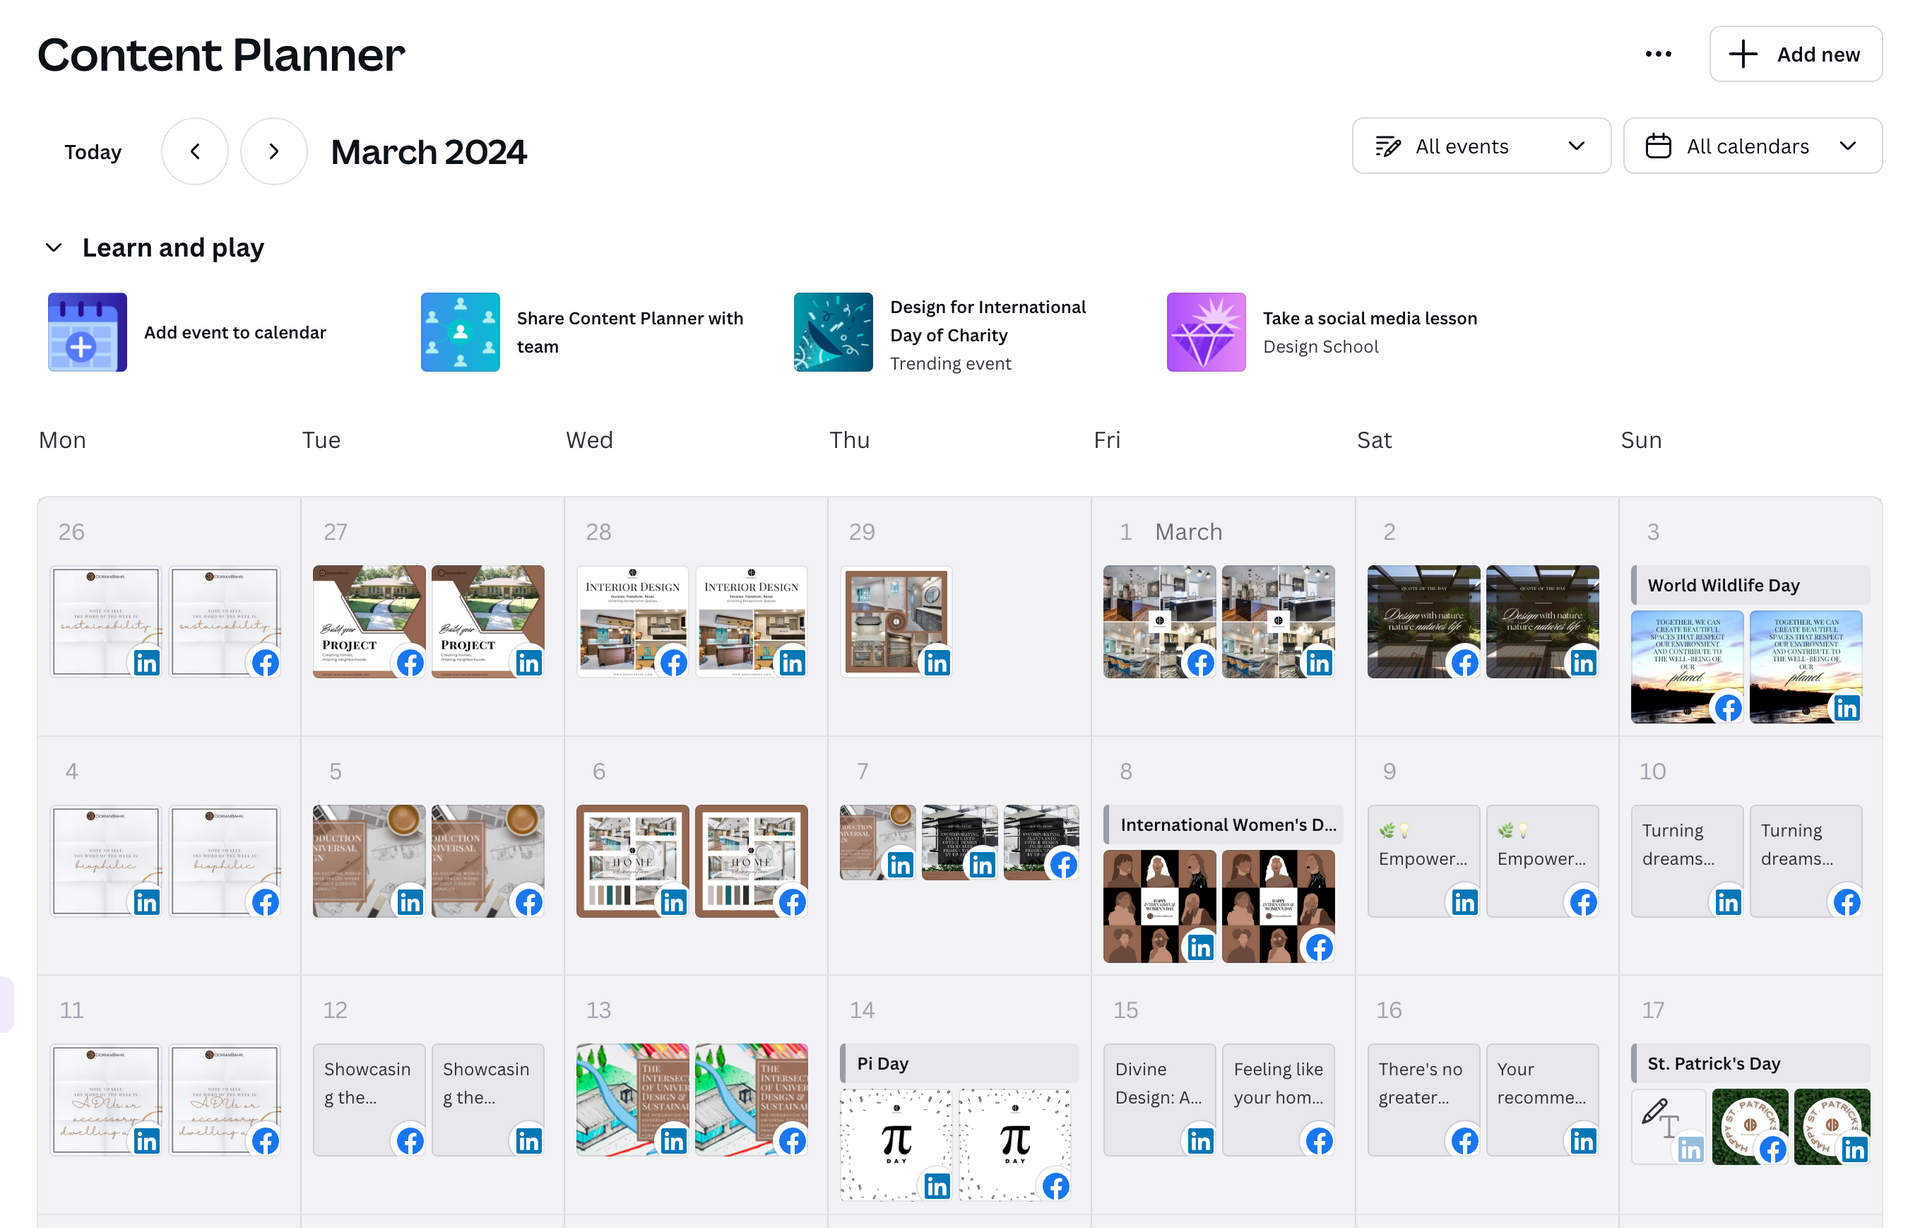Click the social media lesson diamond icon
Viewport: 1920px width, 1228px height.
point(1206,332)
